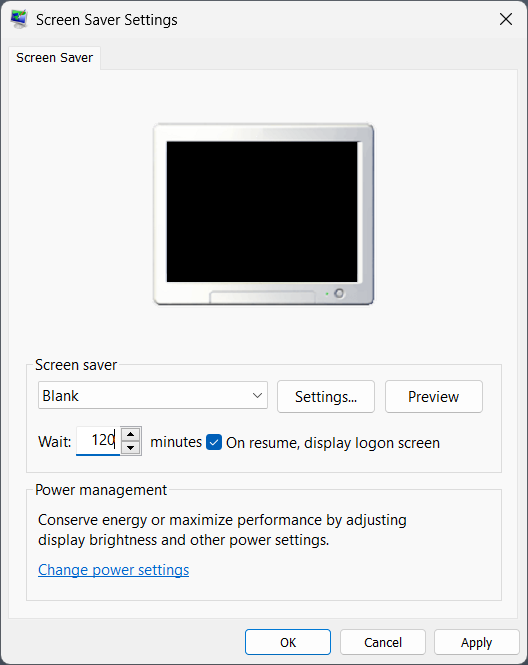The height and width of the screenshot is (665, 528).
Task: Click the 'On resume, display logon screen' label text
Action: tap(332, 443)
